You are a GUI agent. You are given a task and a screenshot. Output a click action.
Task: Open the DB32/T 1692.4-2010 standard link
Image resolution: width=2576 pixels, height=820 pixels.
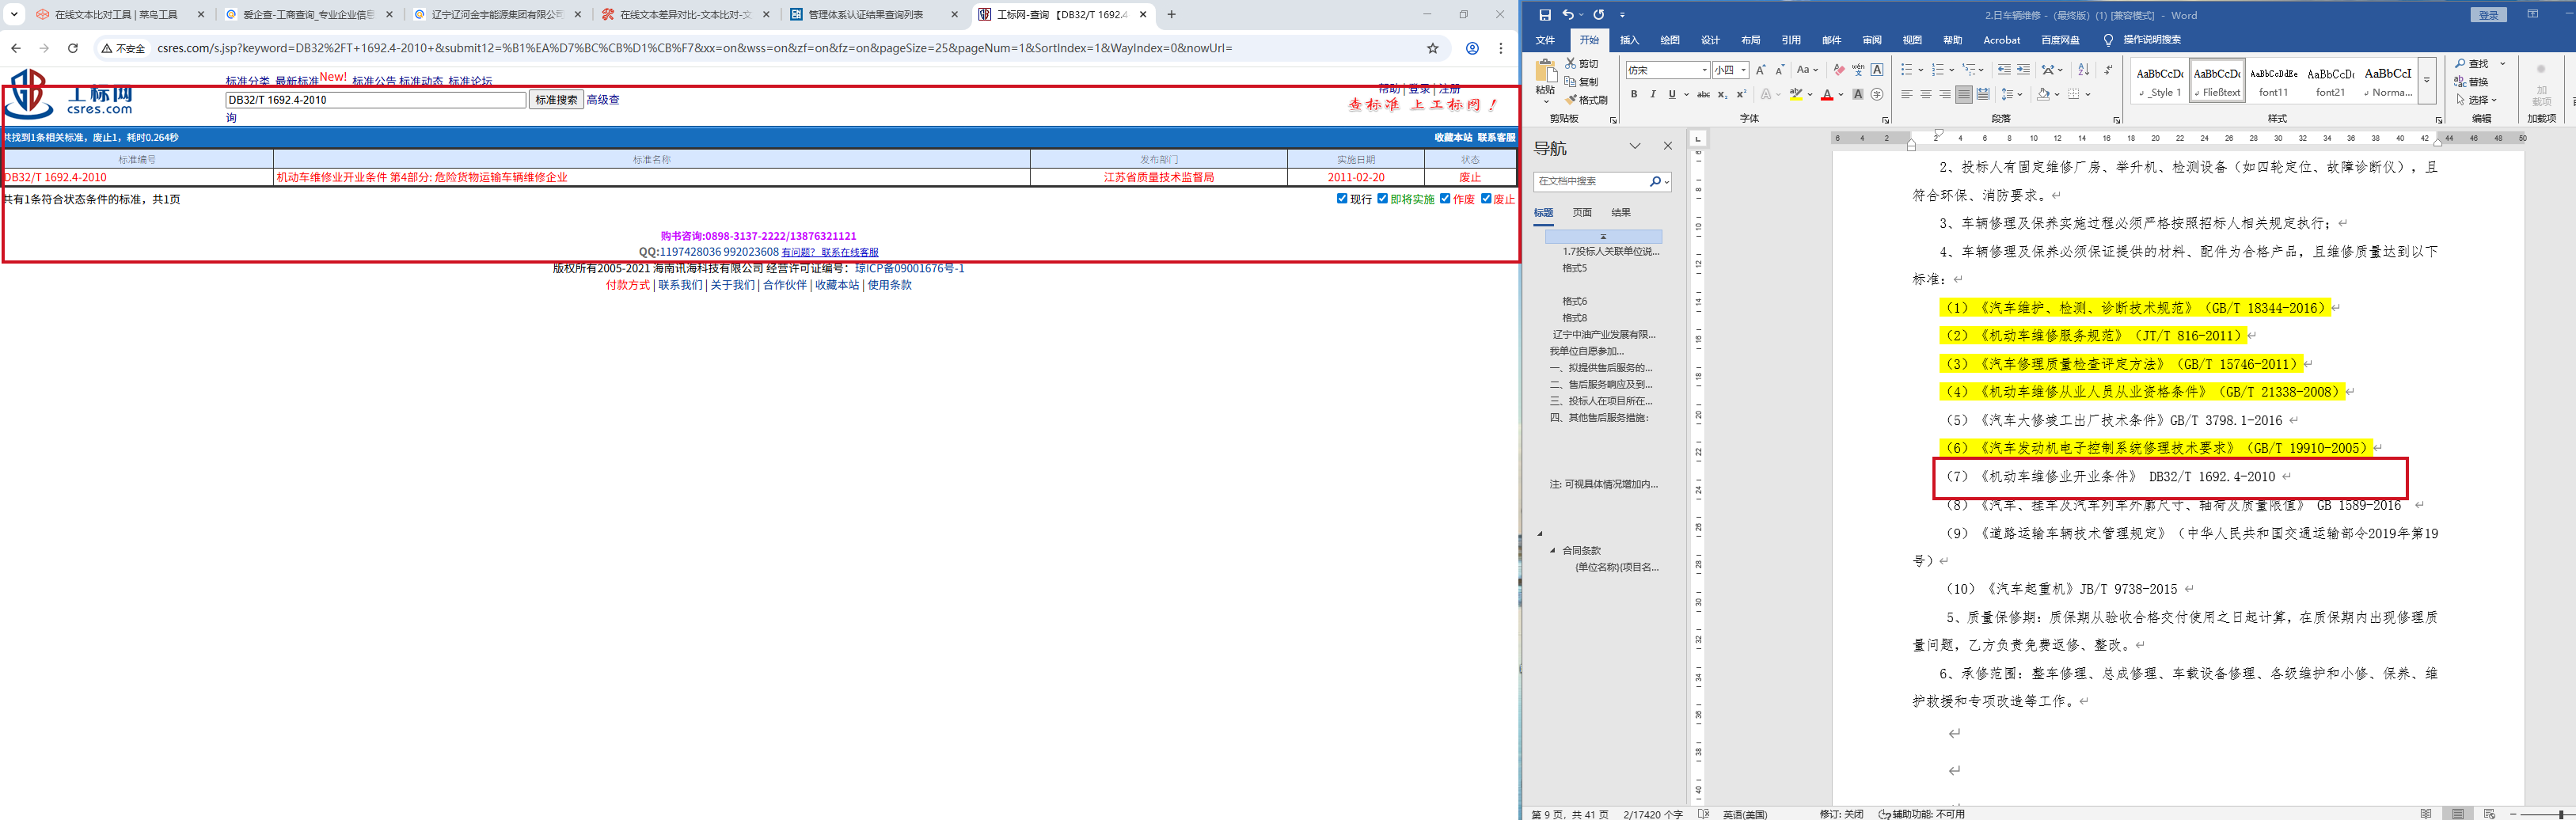[x=55, y=177]
